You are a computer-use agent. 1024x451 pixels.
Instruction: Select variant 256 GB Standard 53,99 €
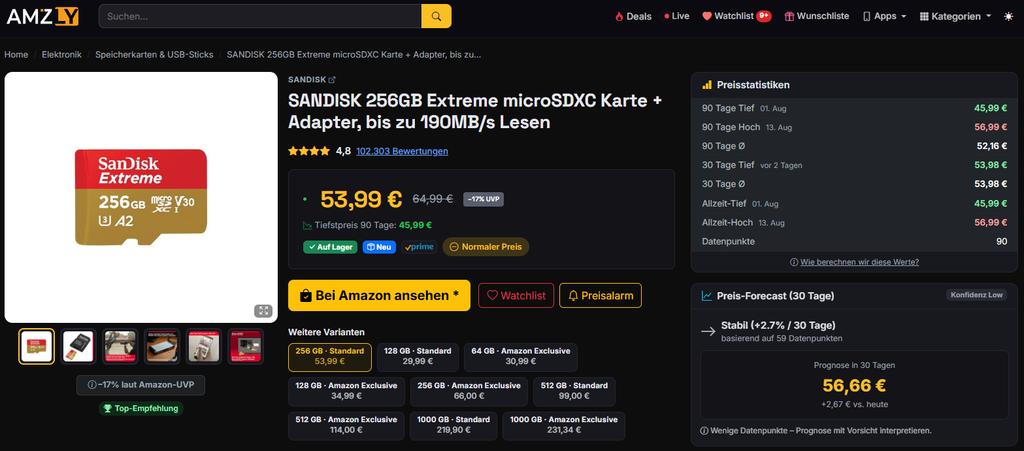point(330,356)
